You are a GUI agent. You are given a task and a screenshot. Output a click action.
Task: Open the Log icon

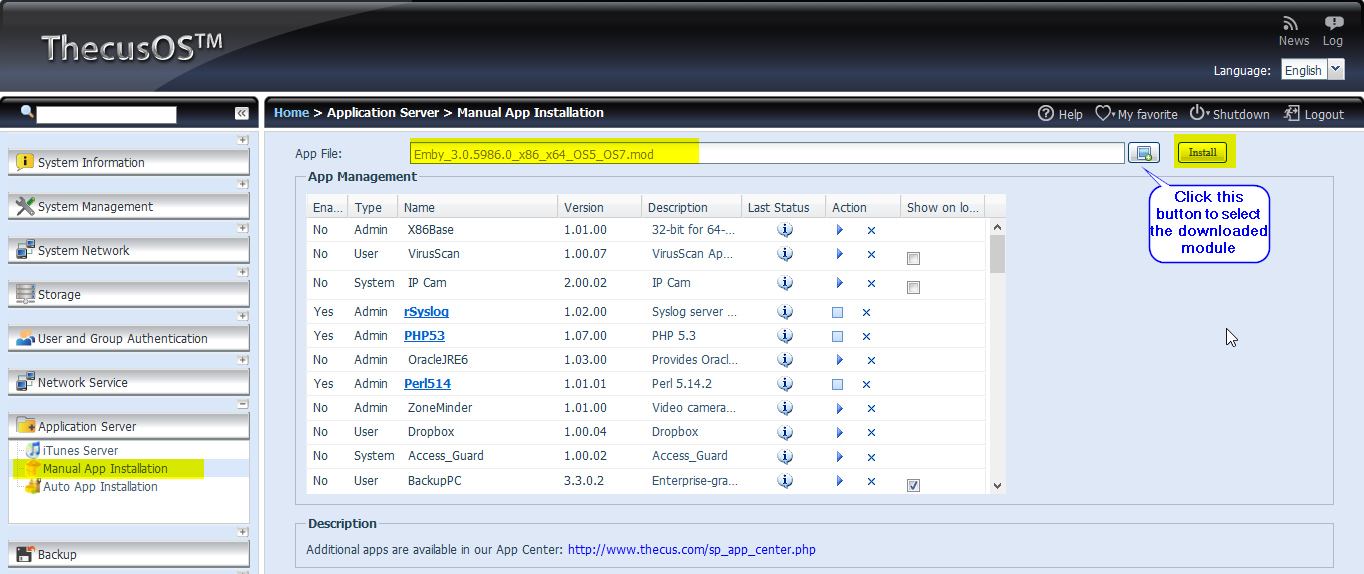click(1333, 23)
